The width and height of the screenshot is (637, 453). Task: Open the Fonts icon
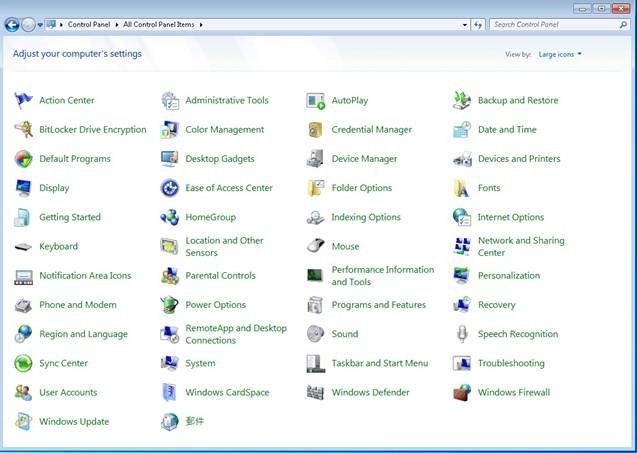(x=462, y=188)
